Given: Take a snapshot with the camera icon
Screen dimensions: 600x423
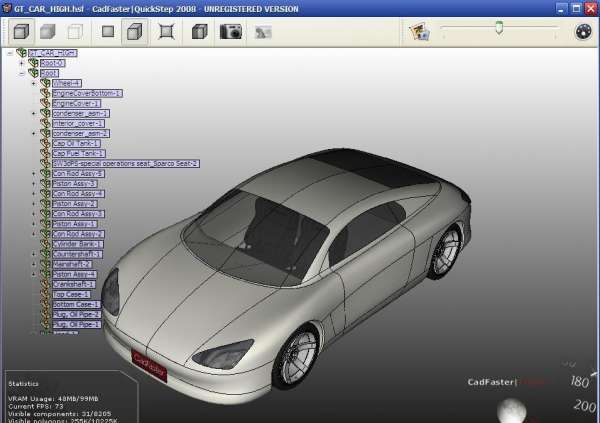Looking at the screenshot, I should click(x=231, y=31).
